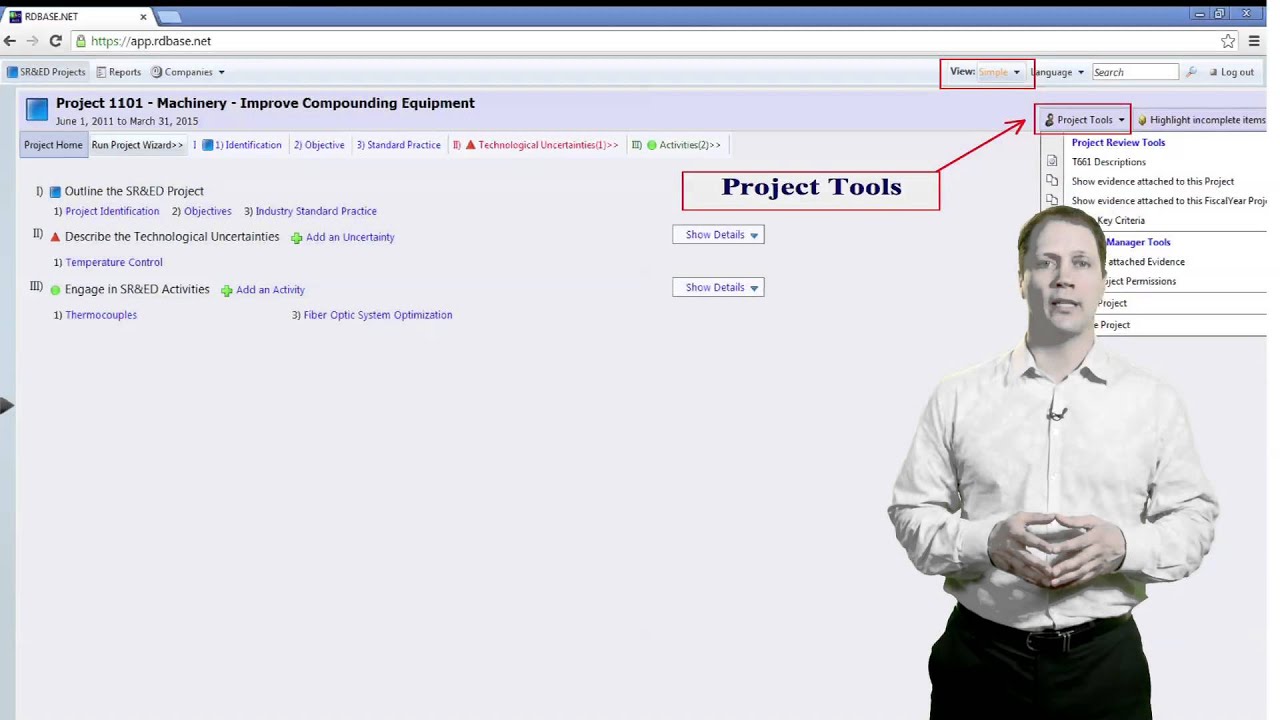Select T661 Descriptions from Project Tools menu
Screen dimensions: 1280x720
[x=1109, y=162]
